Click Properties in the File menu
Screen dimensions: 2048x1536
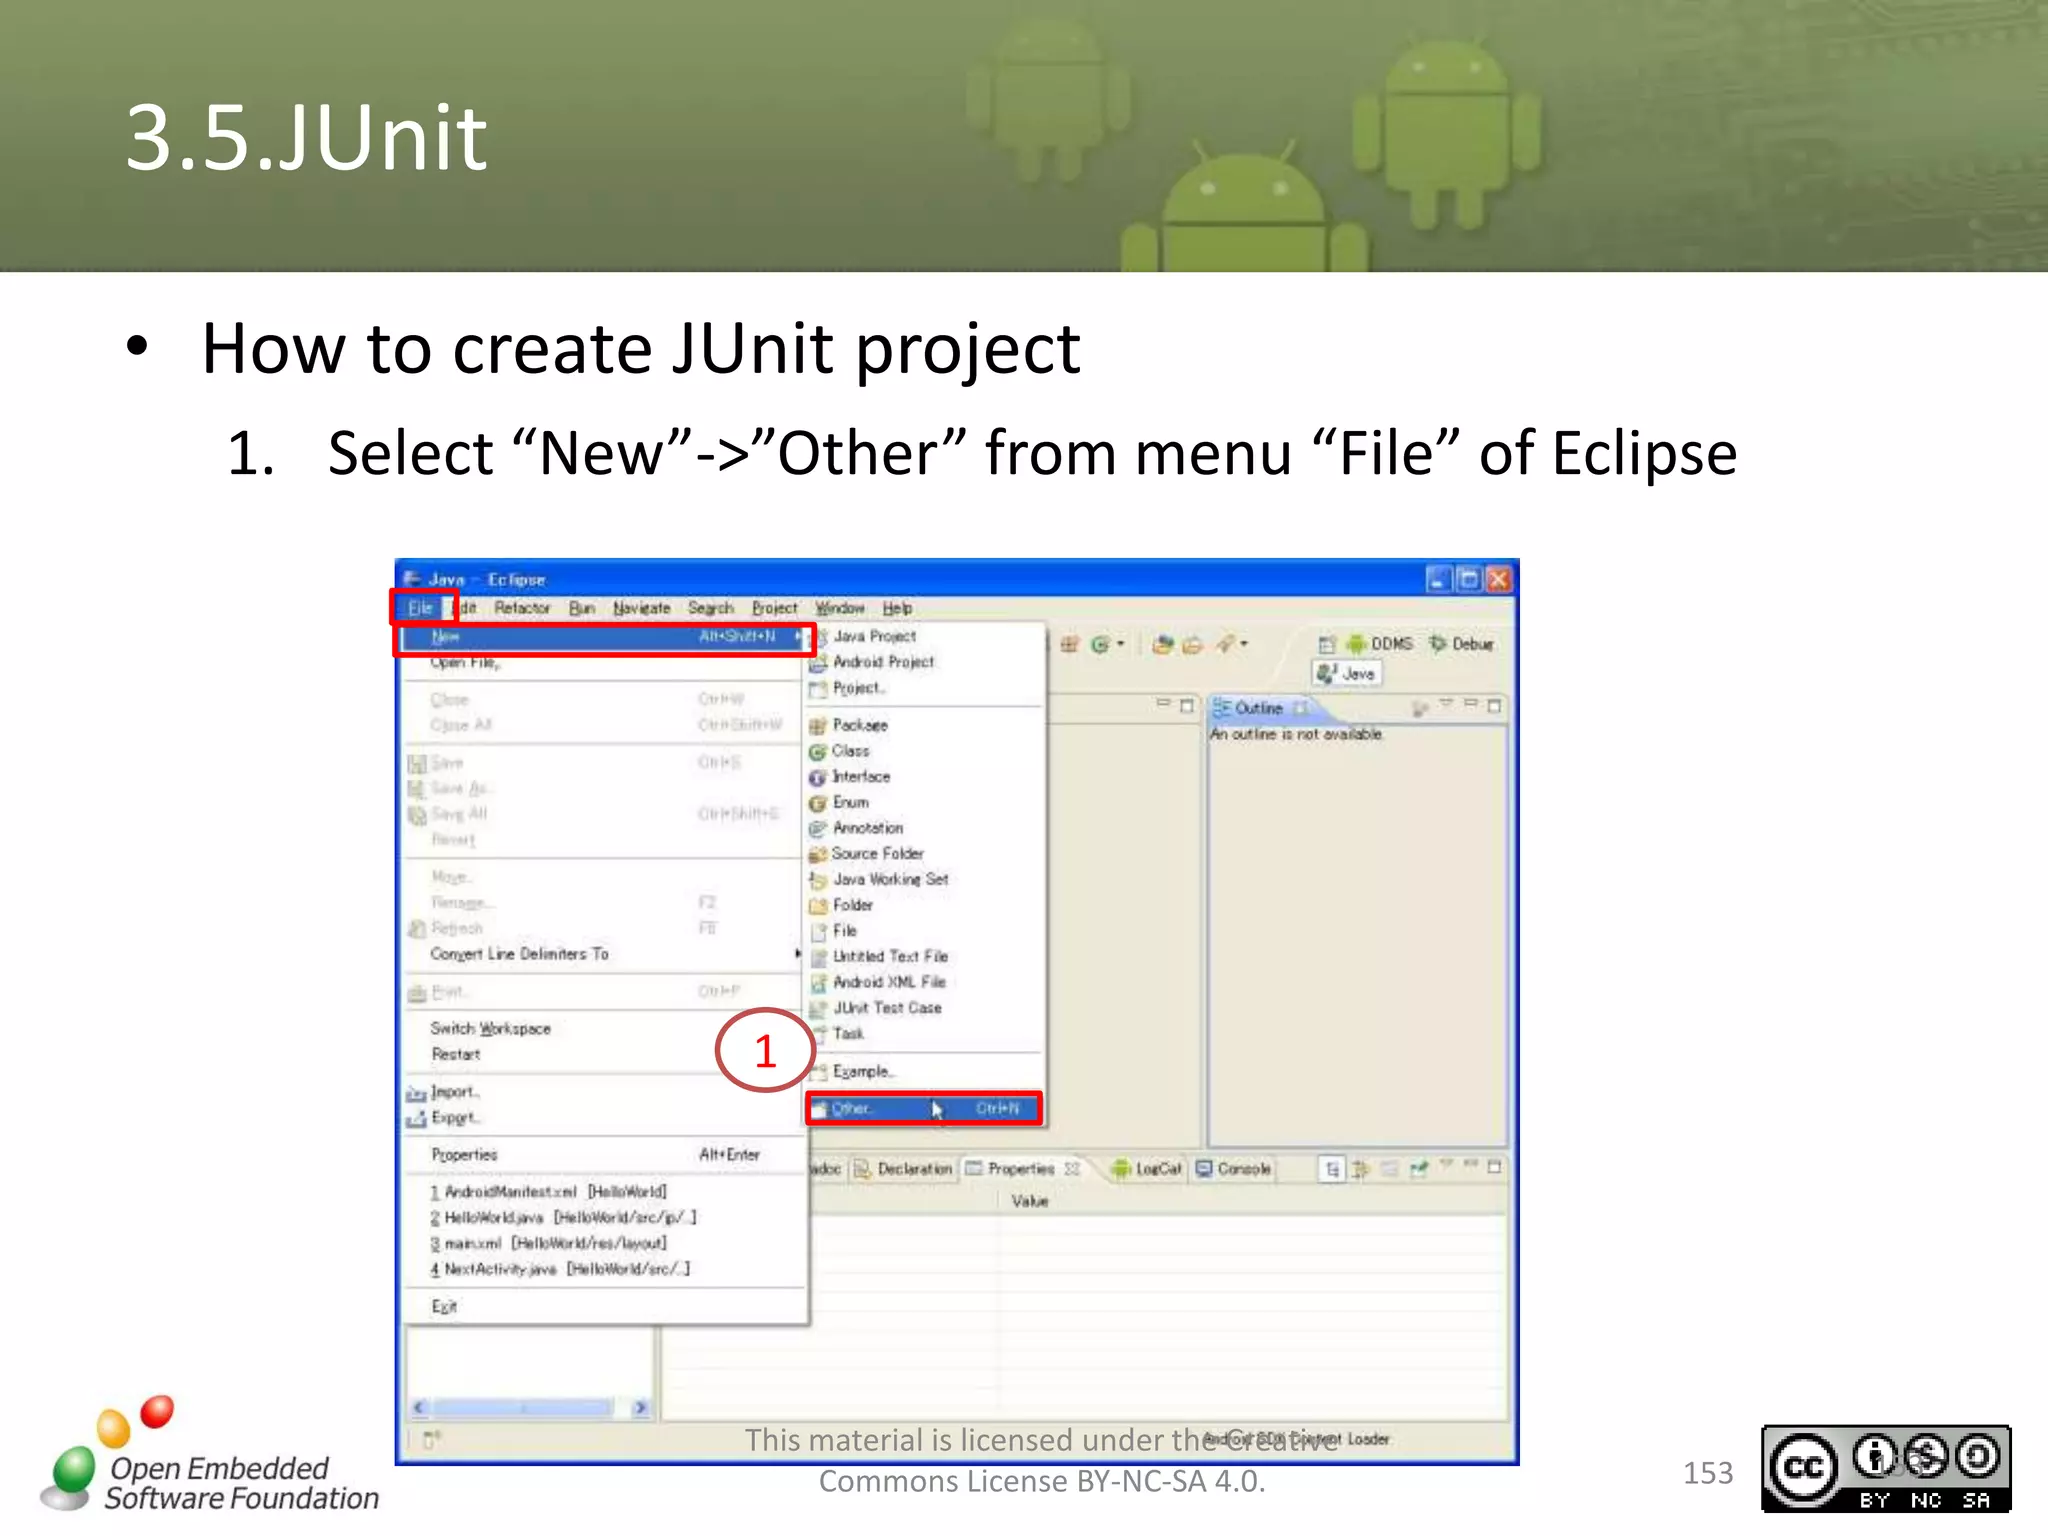(604, 1155)
